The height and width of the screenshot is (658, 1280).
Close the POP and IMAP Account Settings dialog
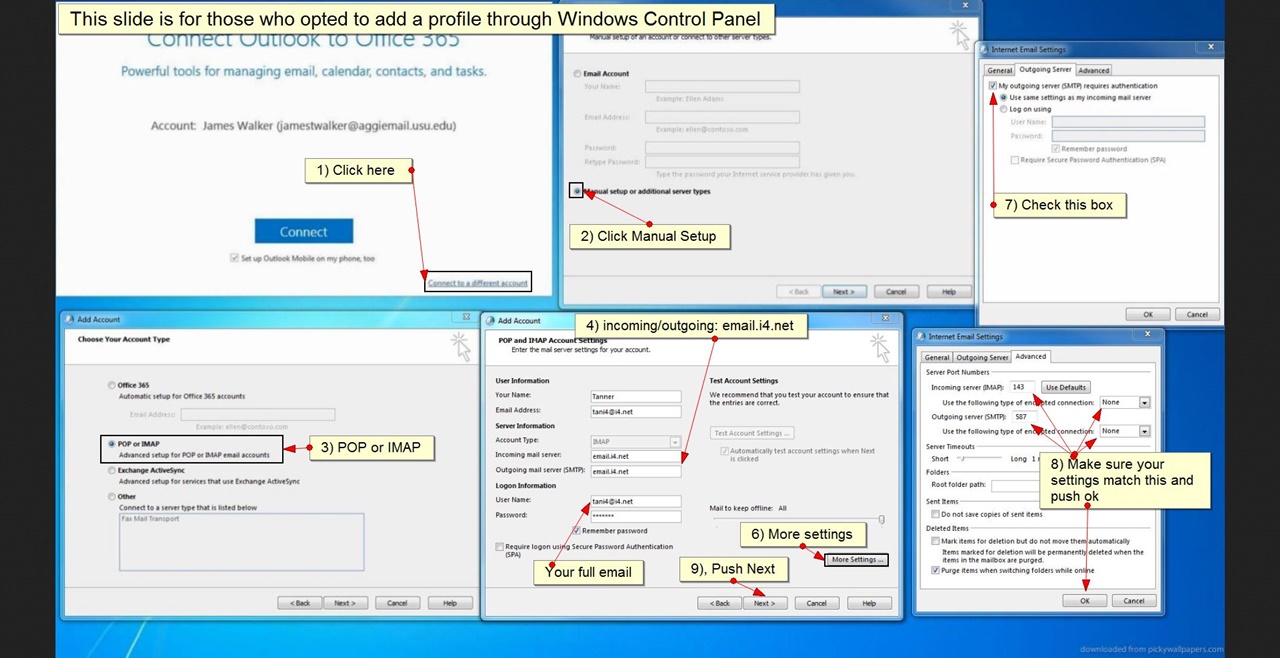point(884,317)
